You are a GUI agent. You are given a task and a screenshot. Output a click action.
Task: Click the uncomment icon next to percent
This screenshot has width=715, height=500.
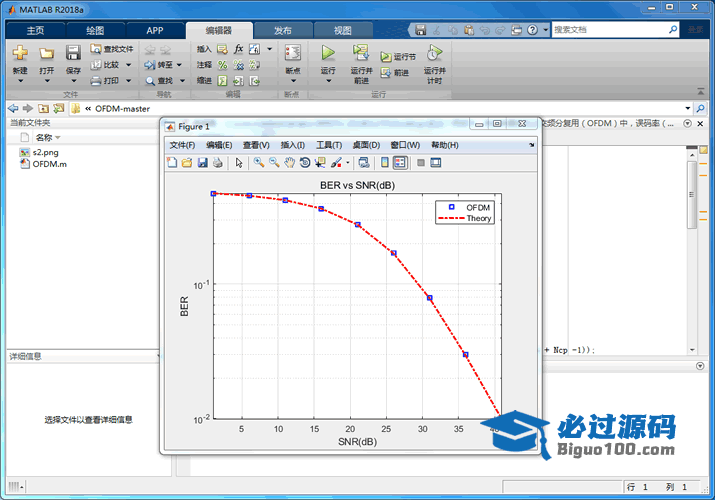pyautogui.click(x=238, y=65)
